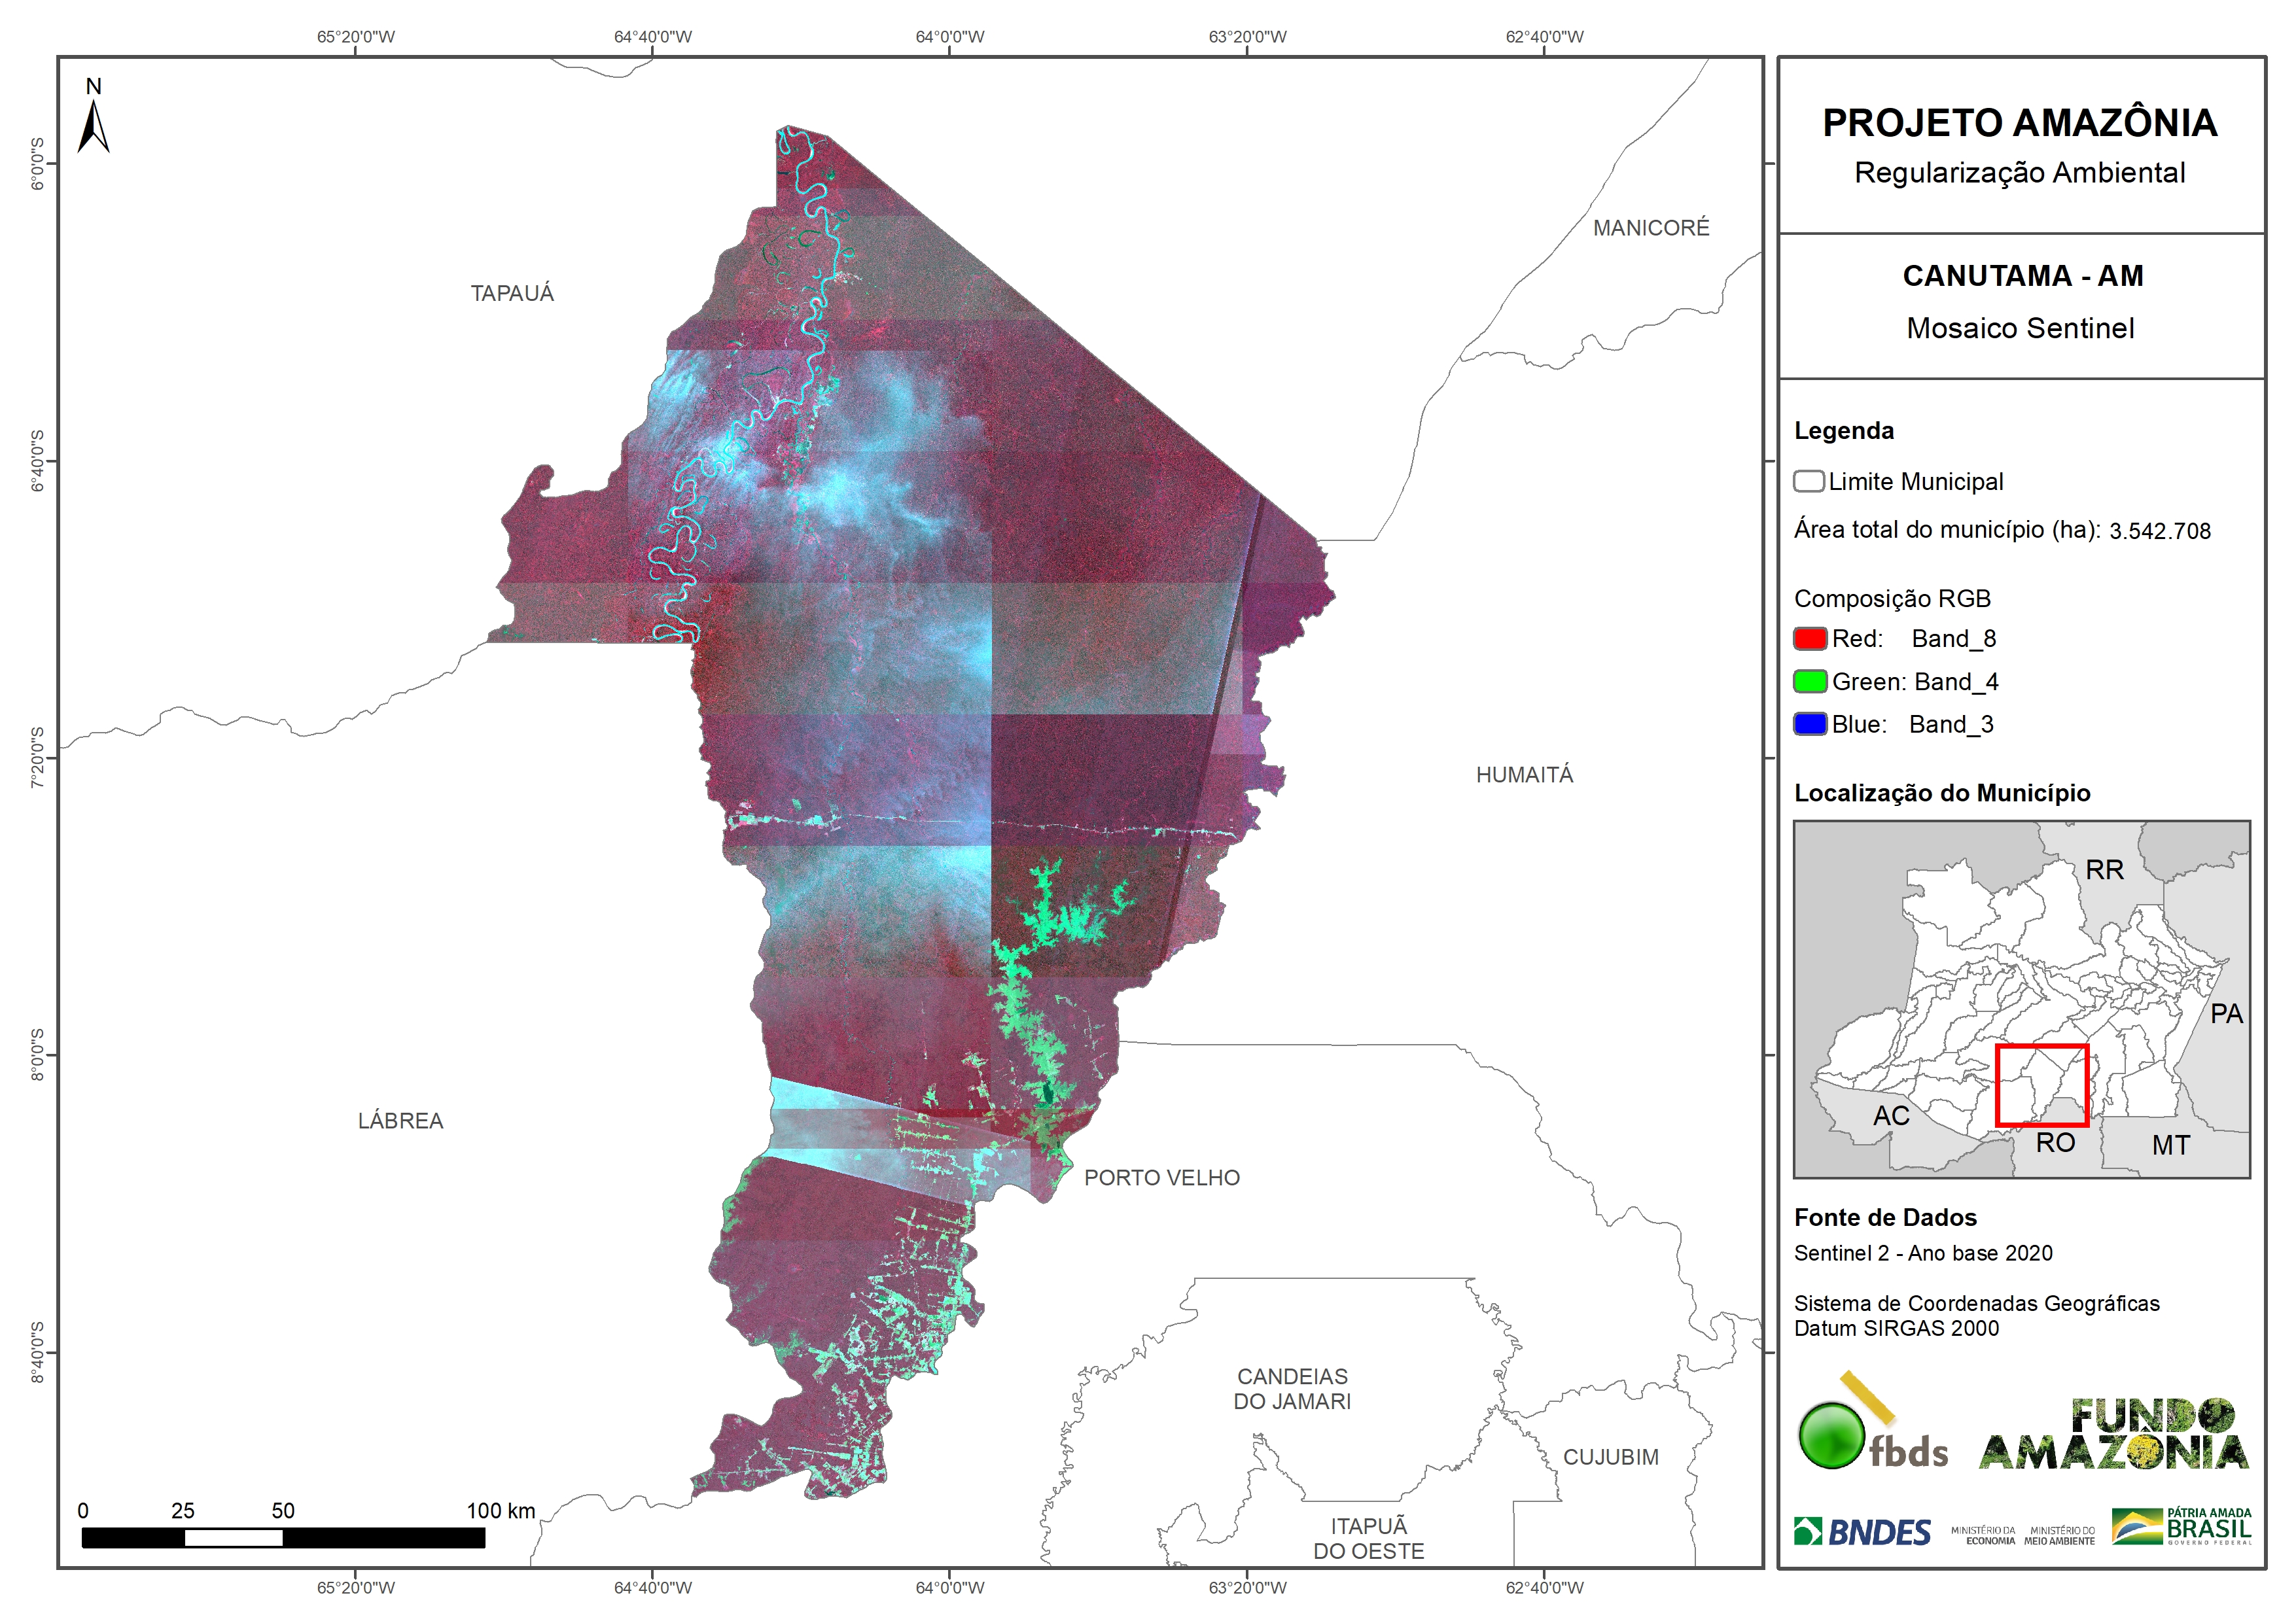Click the fbds green sphere logo
Viewport: 2296px width, 1623px height.
click(1832, 1435)
